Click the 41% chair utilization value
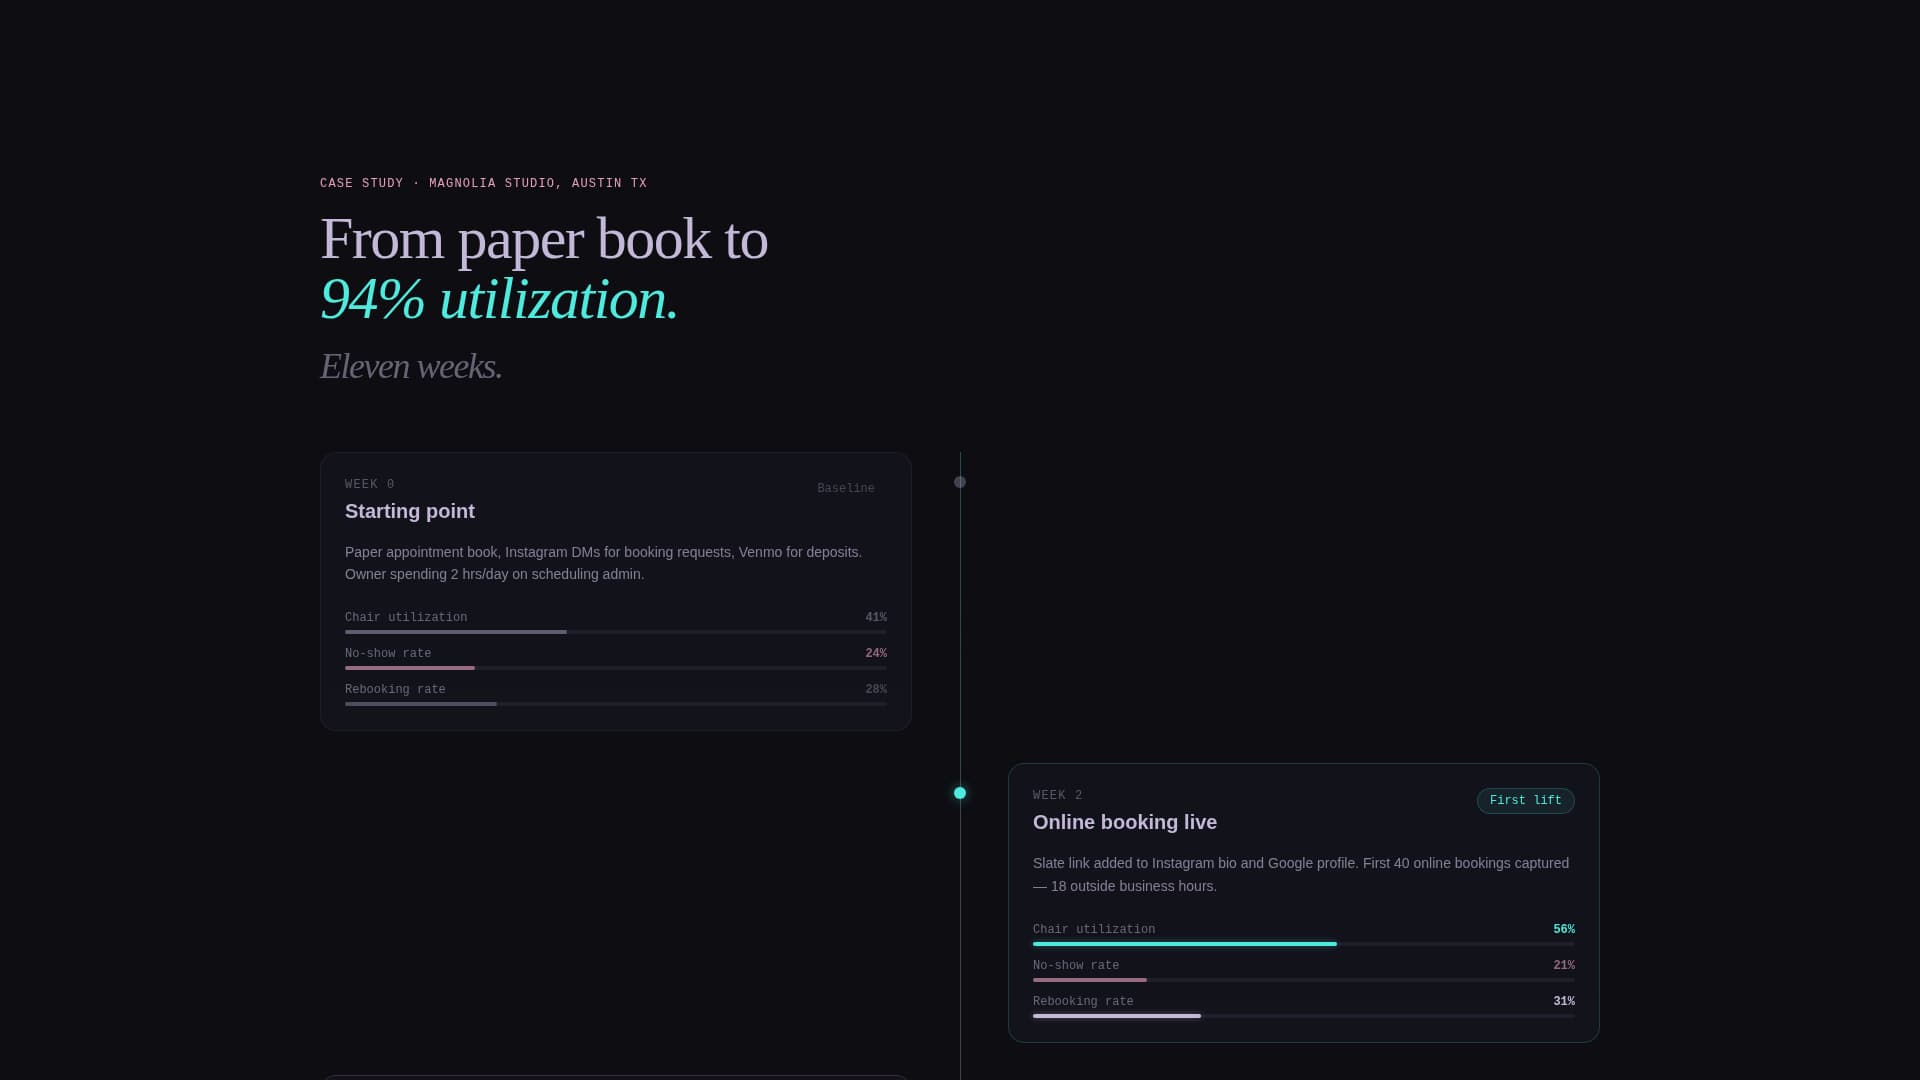The image size is (1920, 1080). (876, 618)
